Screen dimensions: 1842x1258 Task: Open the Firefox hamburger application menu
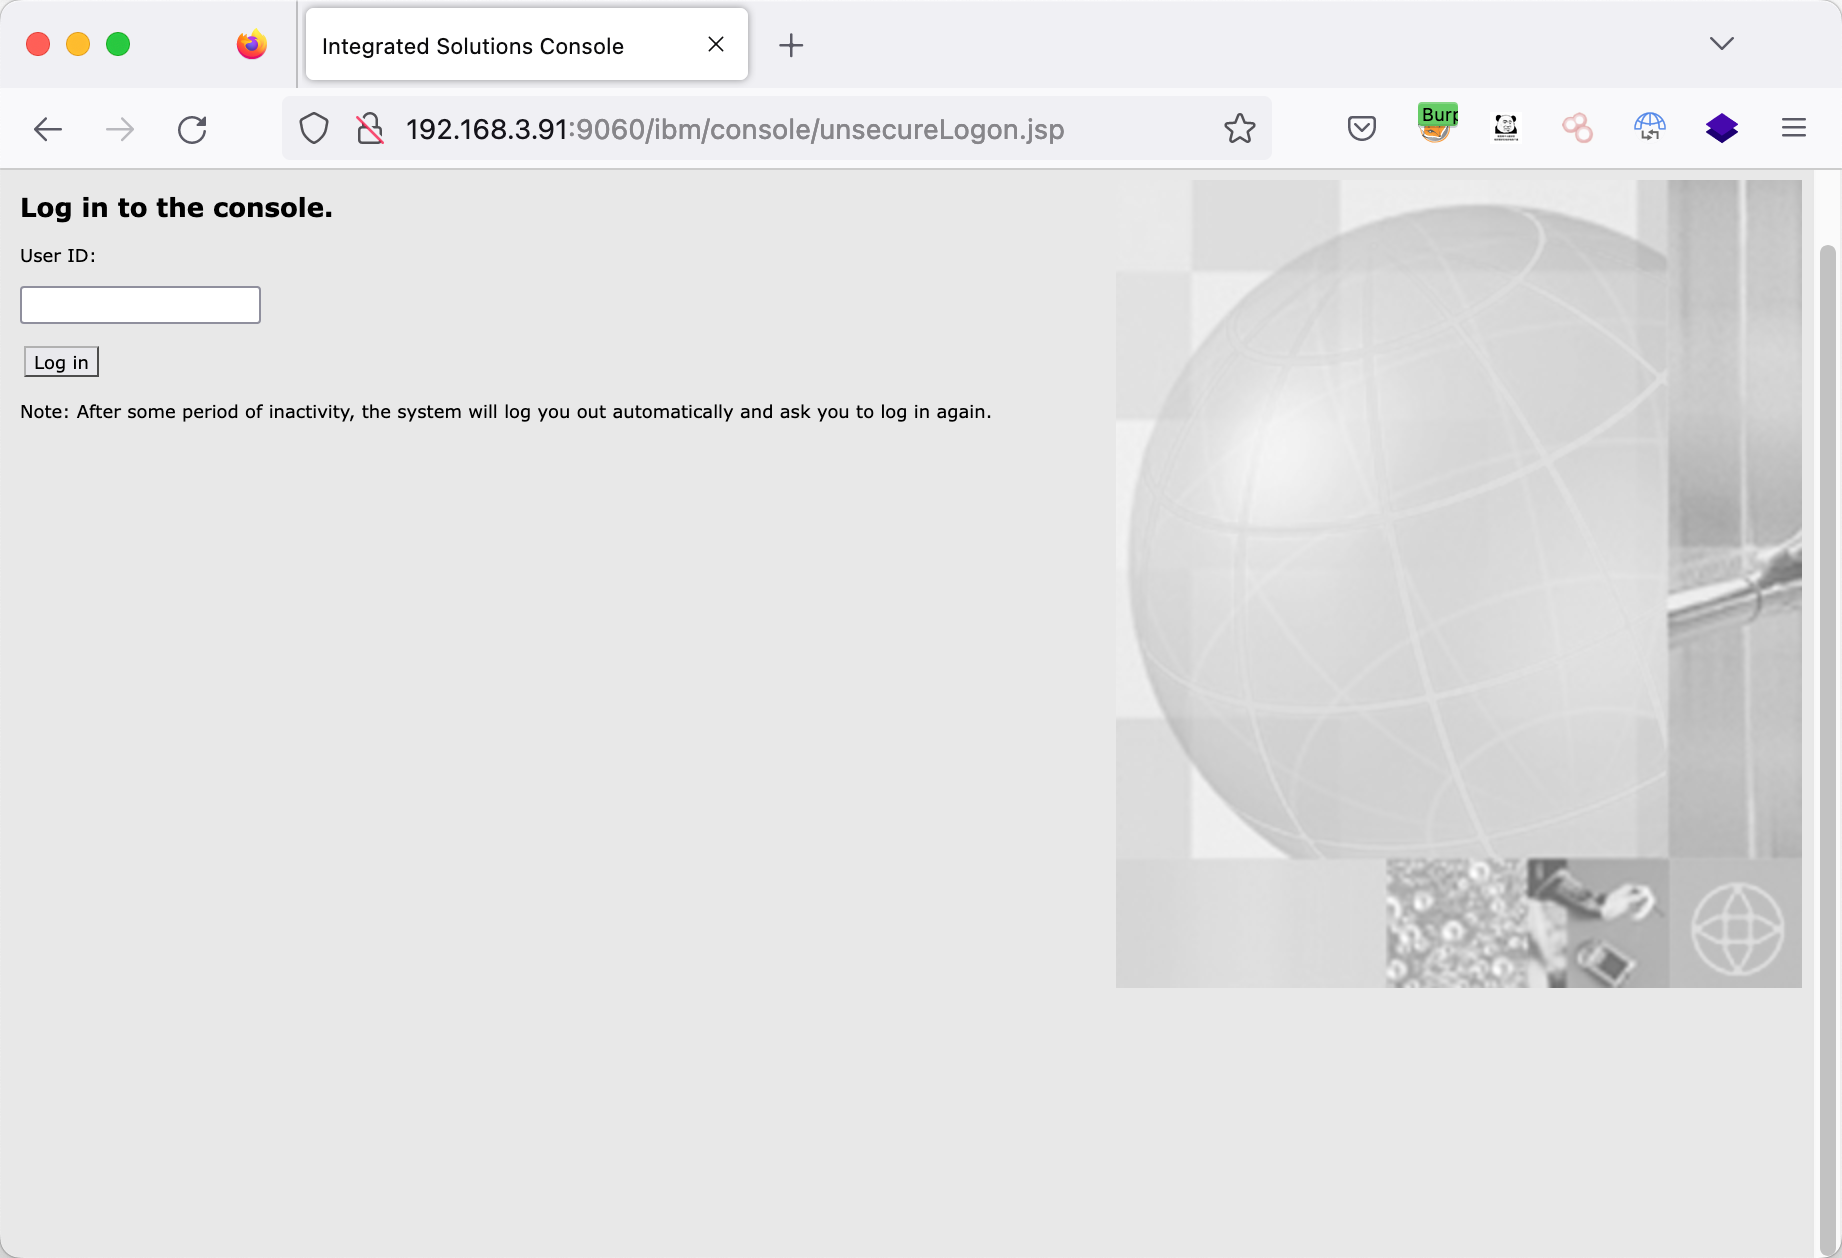pos(1793,128)
